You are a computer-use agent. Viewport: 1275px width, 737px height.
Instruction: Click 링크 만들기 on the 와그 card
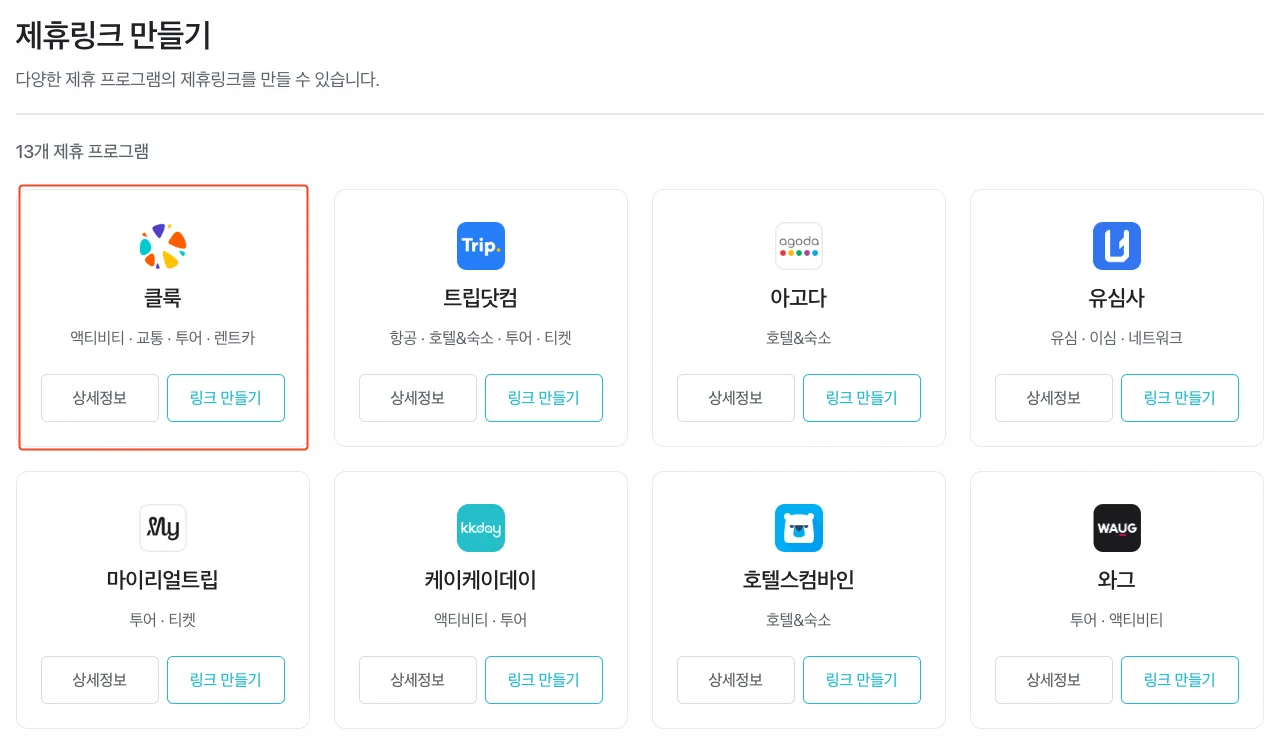click(x=1180, y=679)
